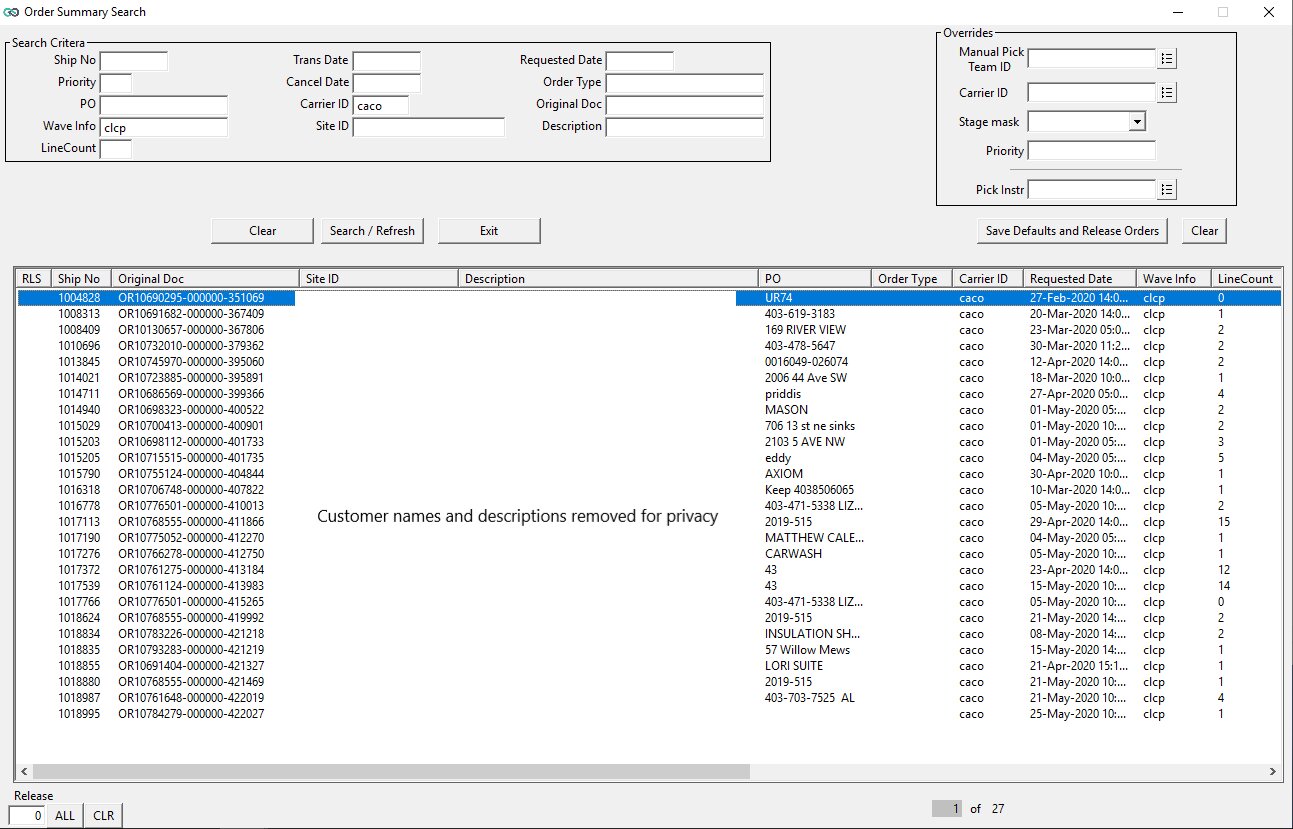The image size is (1293, 829).
Task: Click the Wave Info search field
Action: pos(163,128)
